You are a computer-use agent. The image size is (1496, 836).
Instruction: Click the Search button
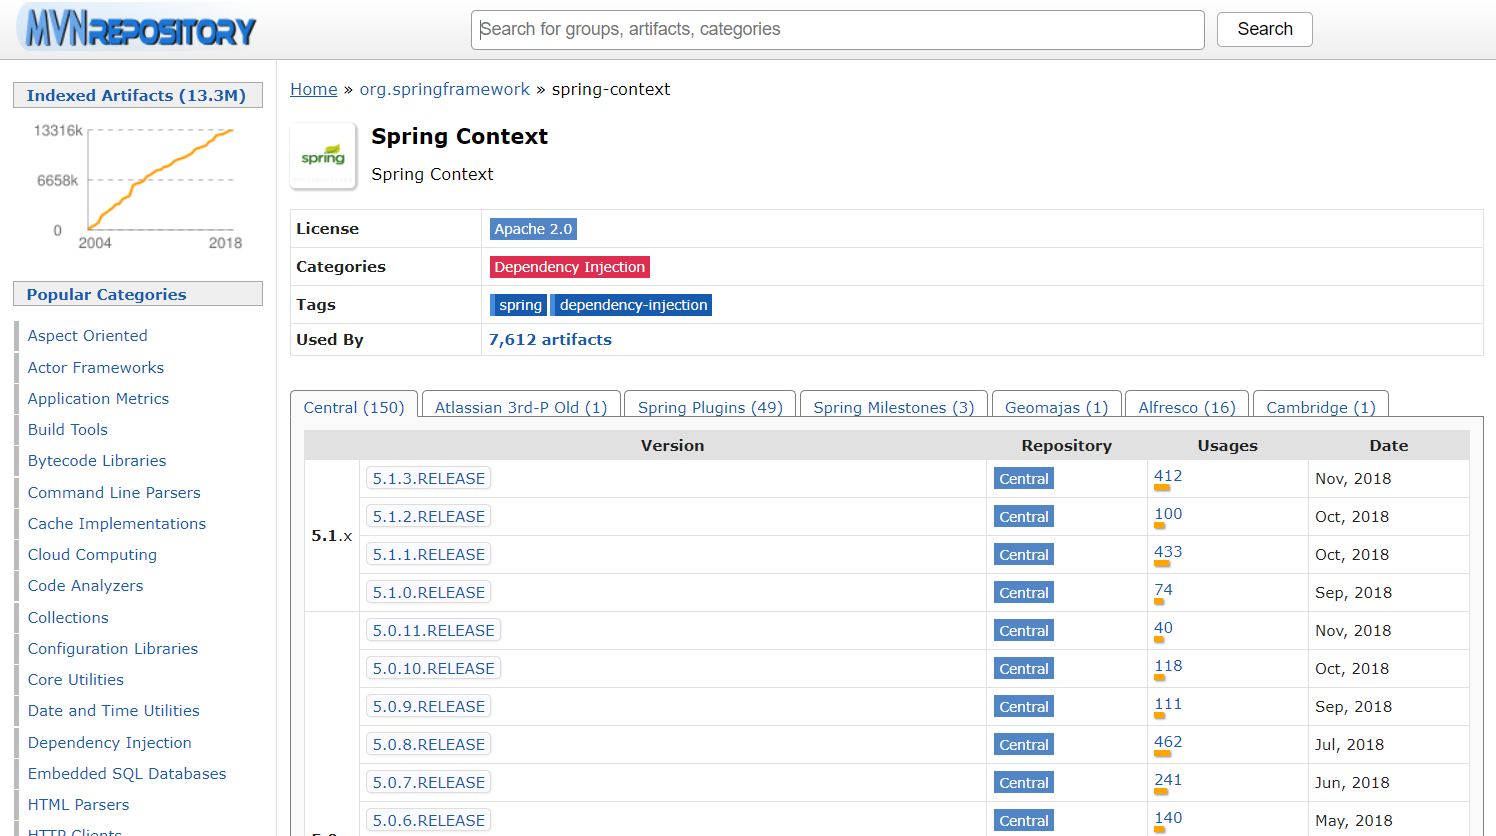1264,29
